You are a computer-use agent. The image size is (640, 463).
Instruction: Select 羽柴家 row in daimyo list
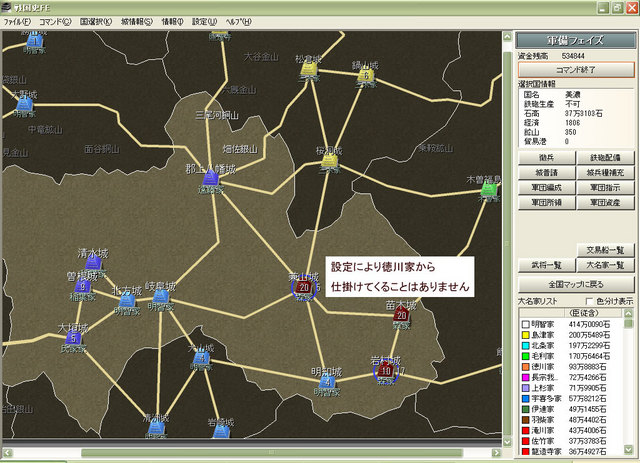[x=571, y=420]
